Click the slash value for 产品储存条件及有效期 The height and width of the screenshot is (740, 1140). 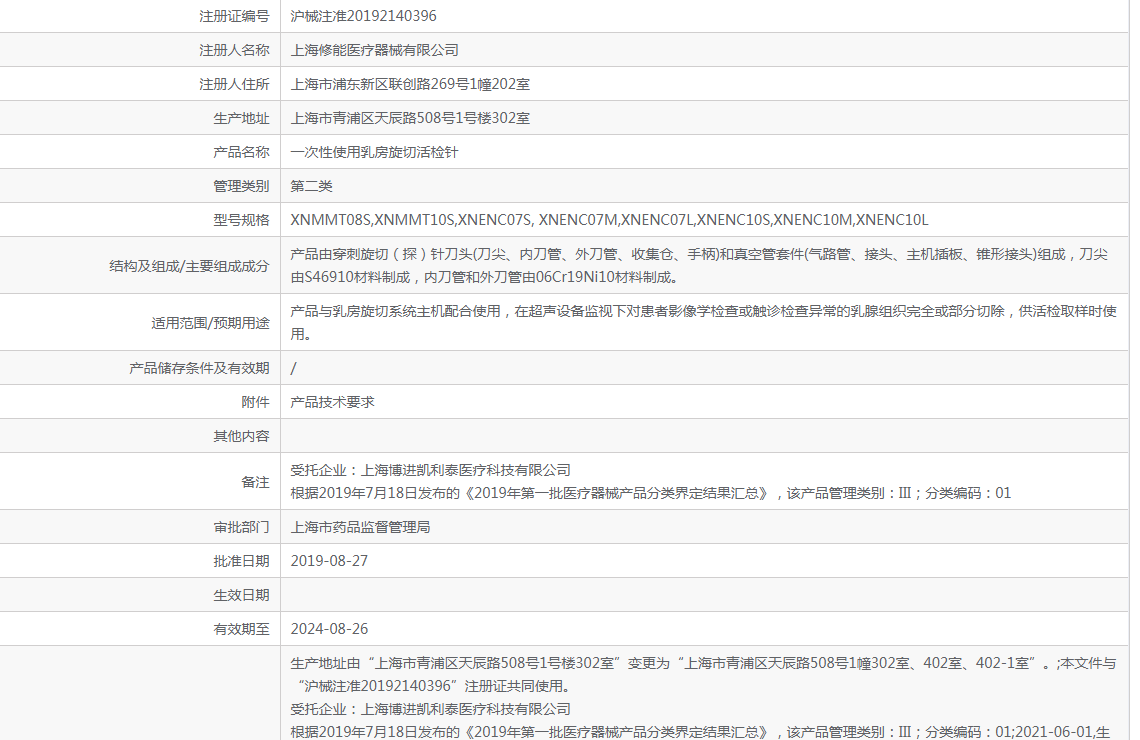point(294,369)
